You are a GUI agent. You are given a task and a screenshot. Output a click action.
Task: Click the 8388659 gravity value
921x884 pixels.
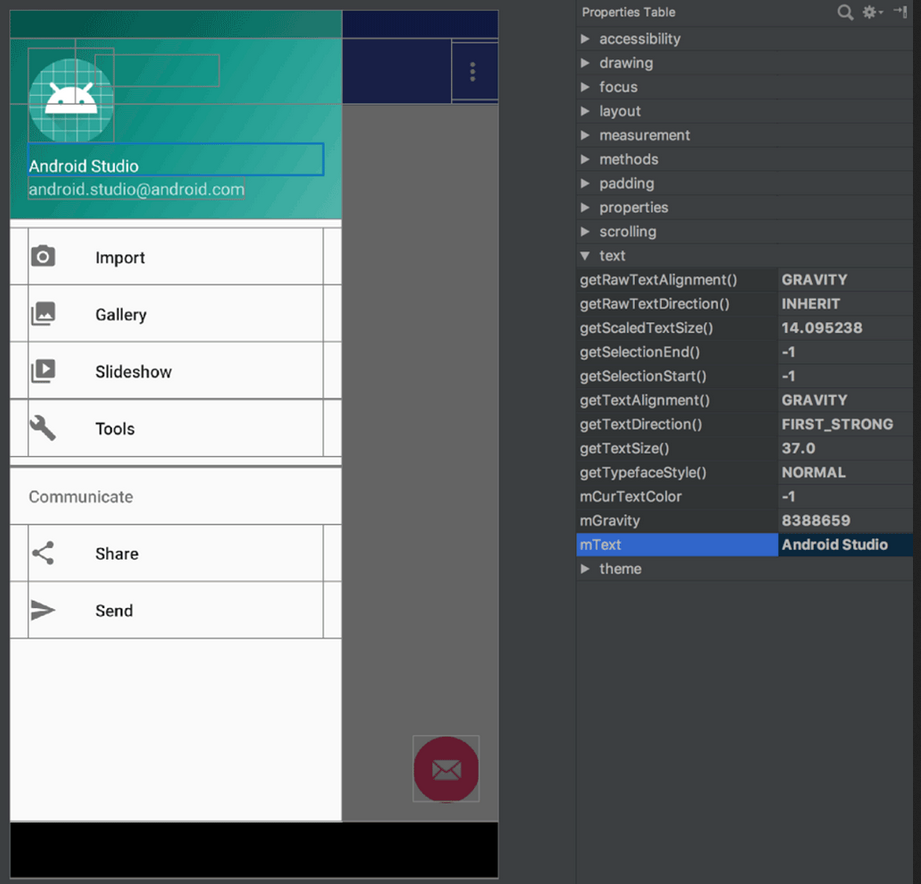pyautogui.click(x=816, y=520)
